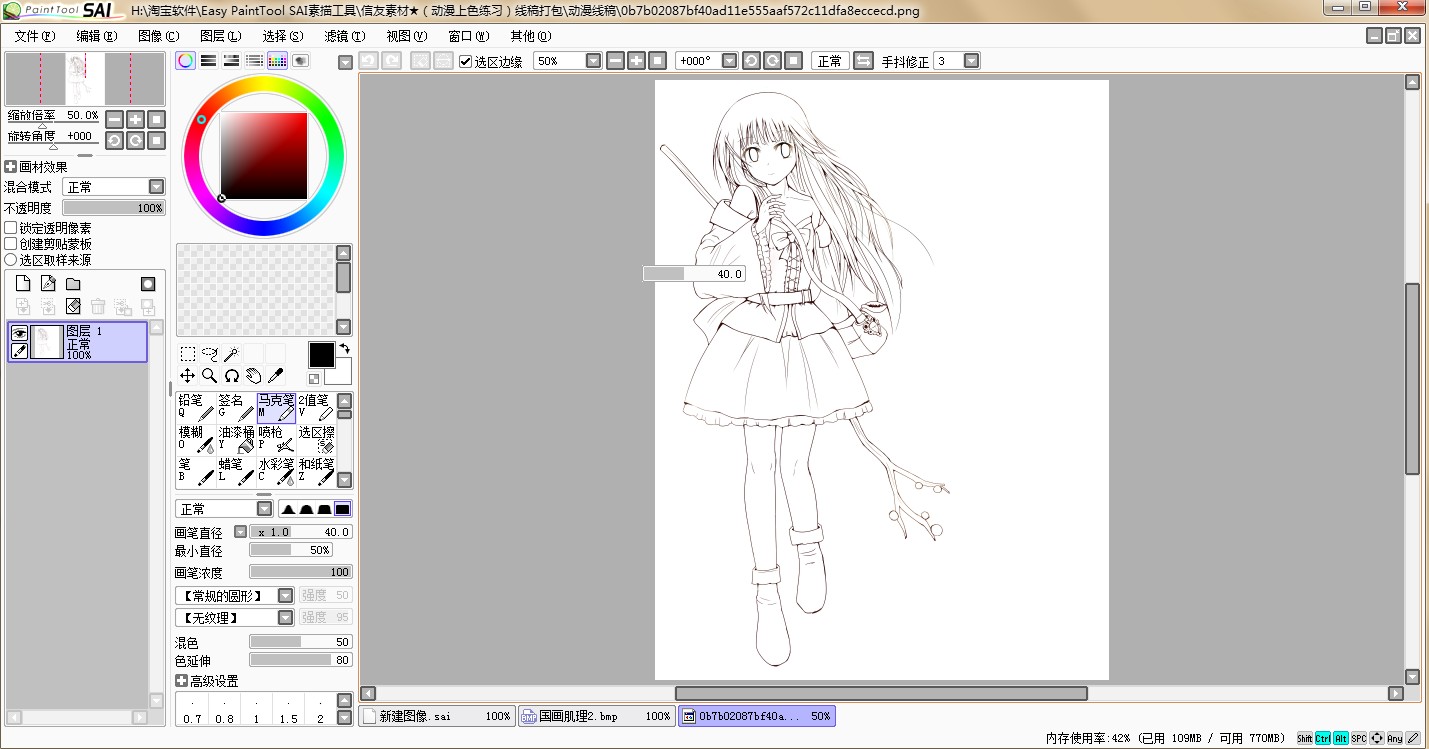This screenshot has height=749, width=1429.
Task: Create a new linework pen layer
Action: [48, 284]
